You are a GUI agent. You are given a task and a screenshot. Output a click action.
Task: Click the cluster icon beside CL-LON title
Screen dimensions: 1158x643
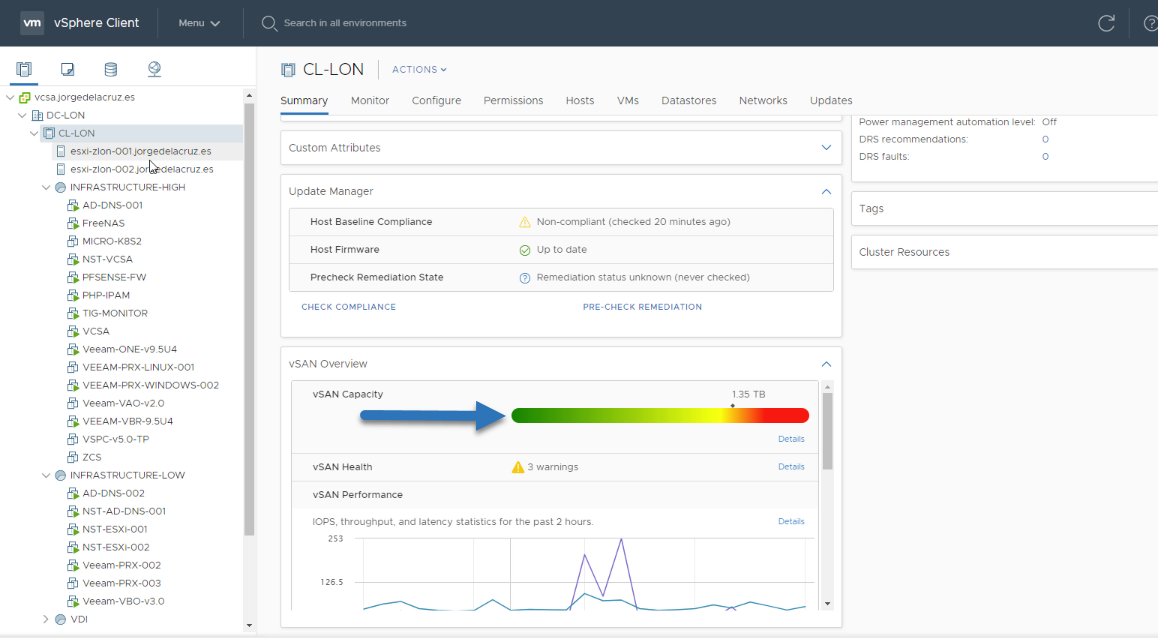coord(288,69)
